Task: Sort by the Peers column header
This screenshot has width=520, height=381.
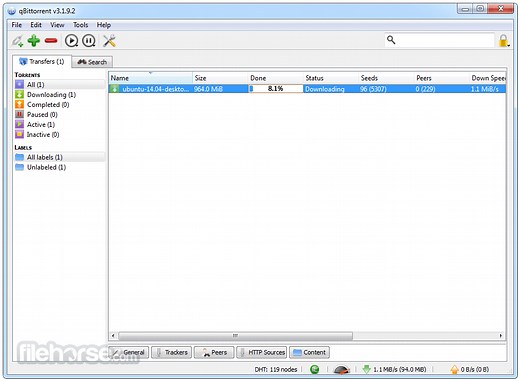Action: [x=442, y=78]
